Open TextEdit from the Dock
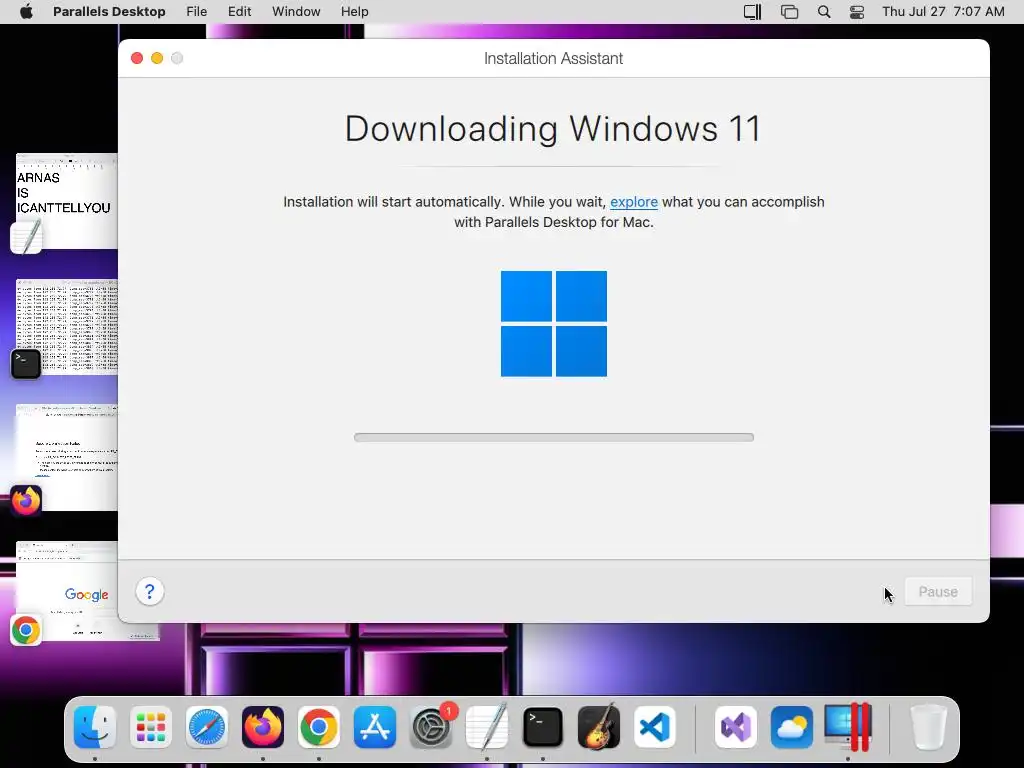The image size is (1024, 768). (x=487, y=727)
